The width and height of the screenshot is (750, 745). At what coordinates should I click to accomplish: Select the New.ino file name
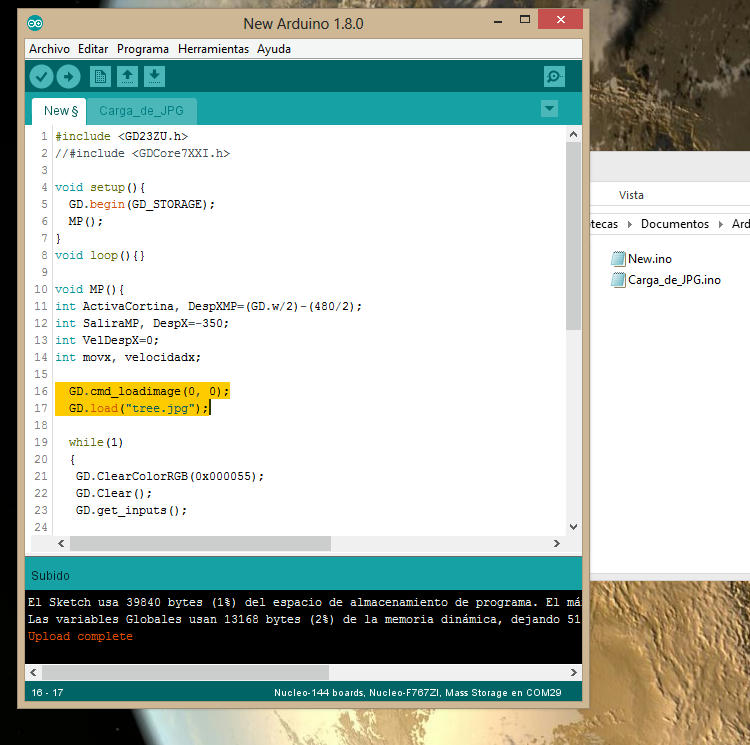click(x=650, y=259)
